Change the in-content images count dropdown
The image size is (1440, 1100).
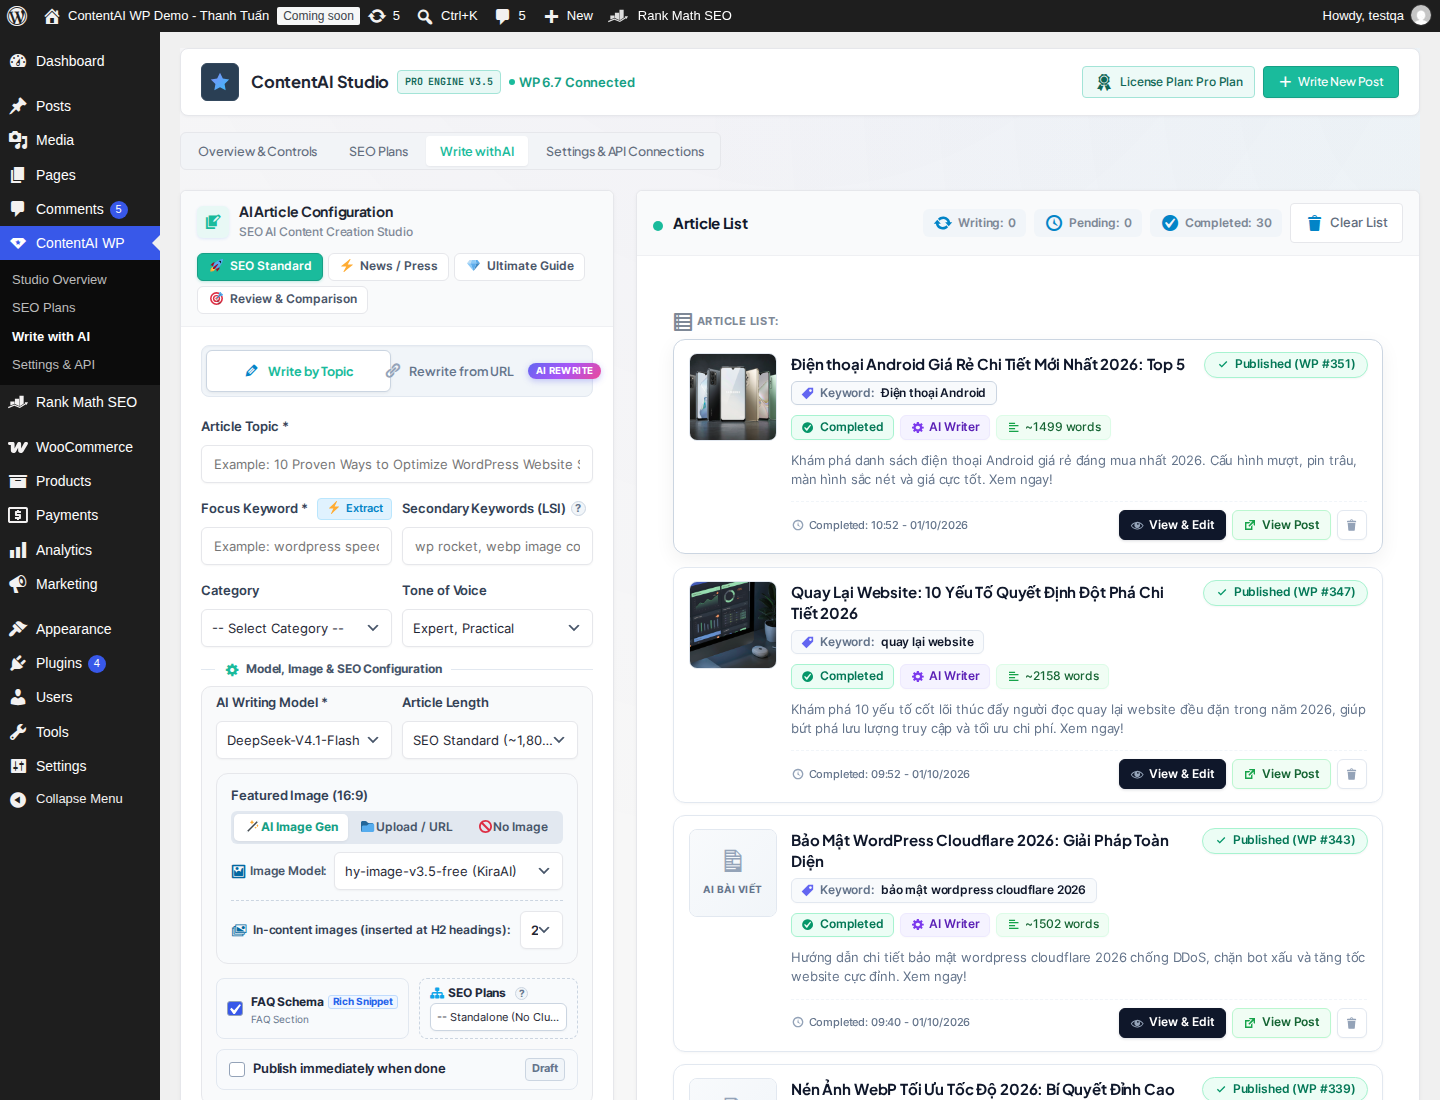pyautogui.click(x=541, y=930)
